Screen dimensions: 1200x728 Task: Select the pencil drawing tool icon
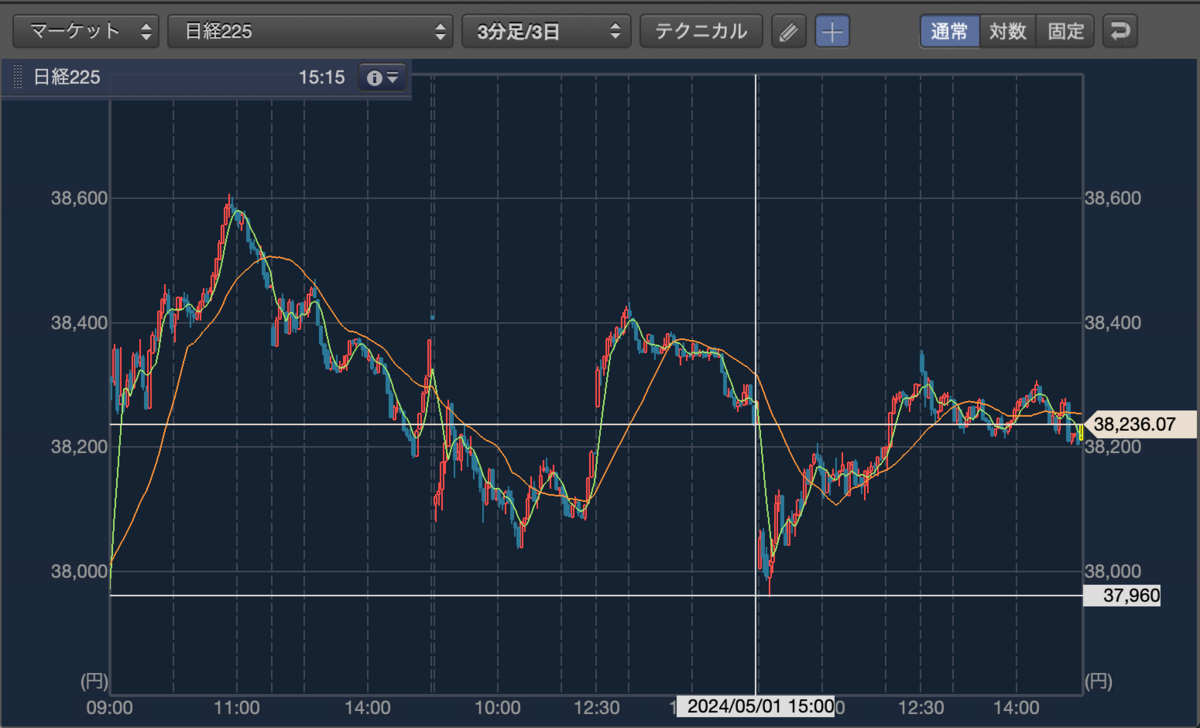pyautogui.click(x=789, y=31)
